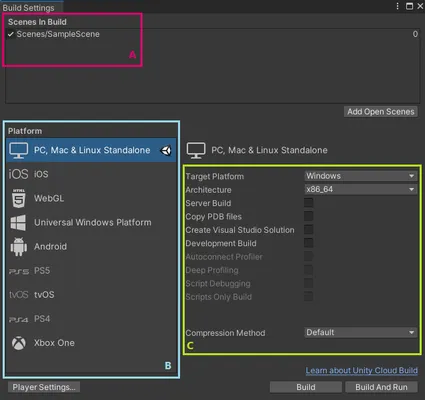The height and width of the screenshot is (400, 425).
Task: Select iOS in the Platform list
Action: pyautogui.click(x=91, y=174)
